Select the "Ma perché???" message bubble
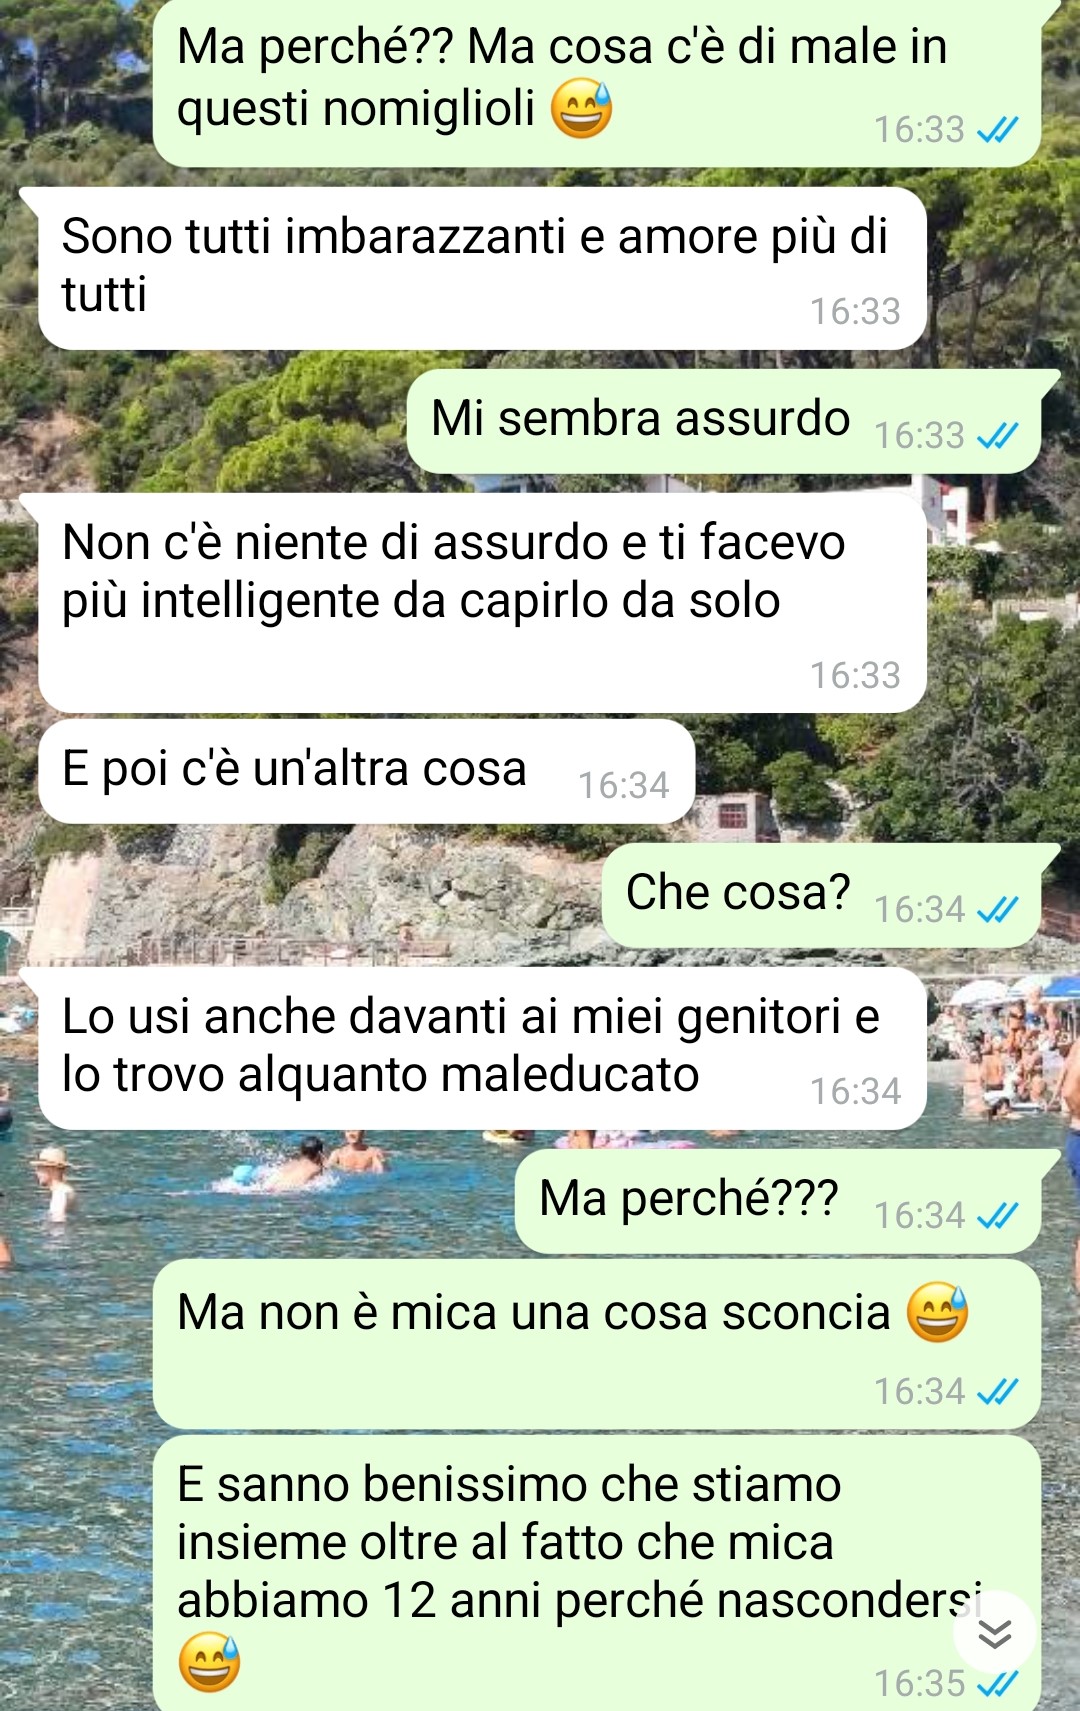 tap(778, 1201)
